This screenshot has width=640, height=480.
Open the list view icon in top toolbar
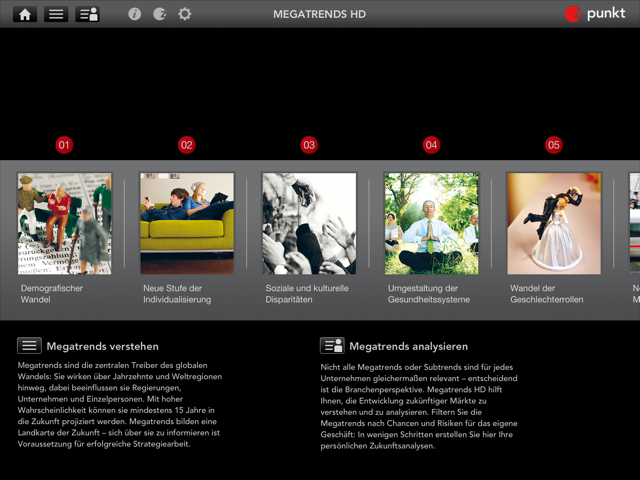click(56, 14)
